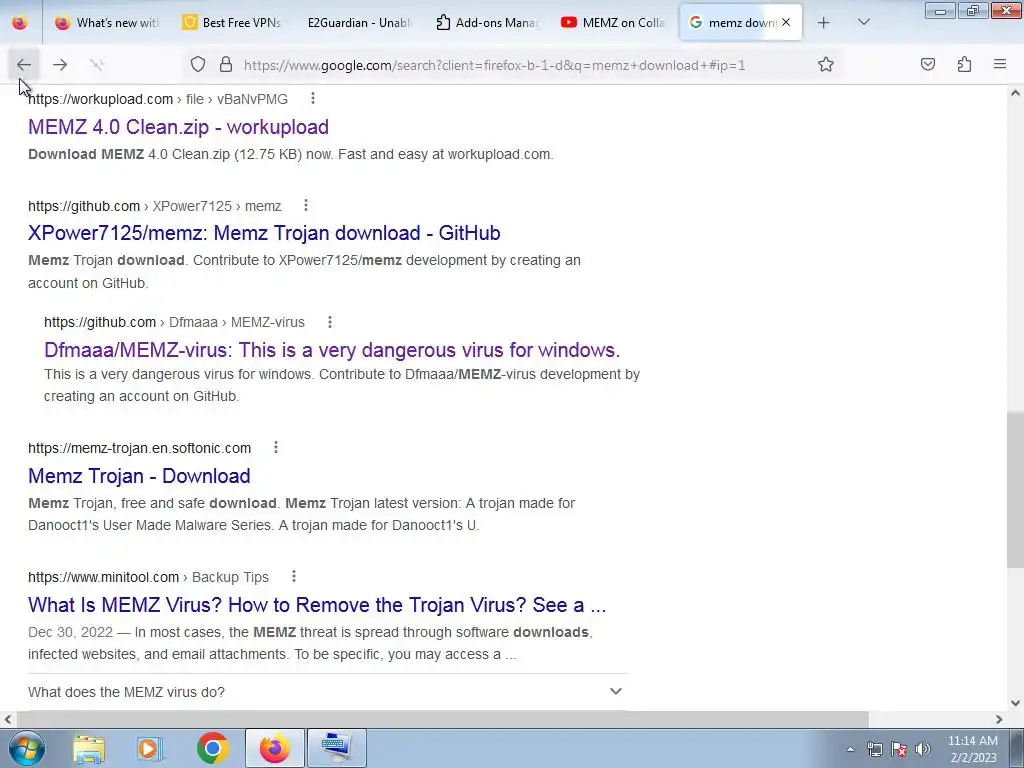Screen dimensions: 1024x768
Task: Switch to the 'Best Free VPNs' tab
Action: [232, 22]
